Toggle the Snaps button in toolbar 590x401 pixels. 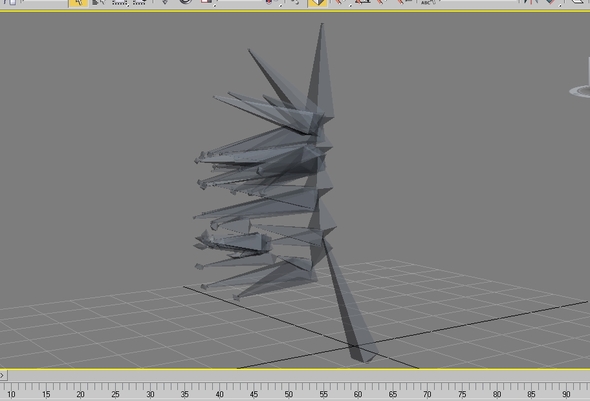coord(340,2)
